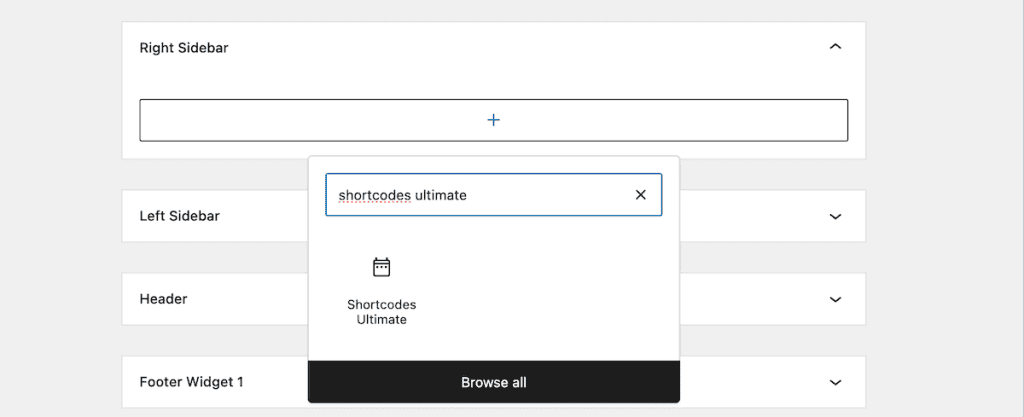
Task: Click the Shortcodes Ultimate block label
Action: click(x=381, y=312)
